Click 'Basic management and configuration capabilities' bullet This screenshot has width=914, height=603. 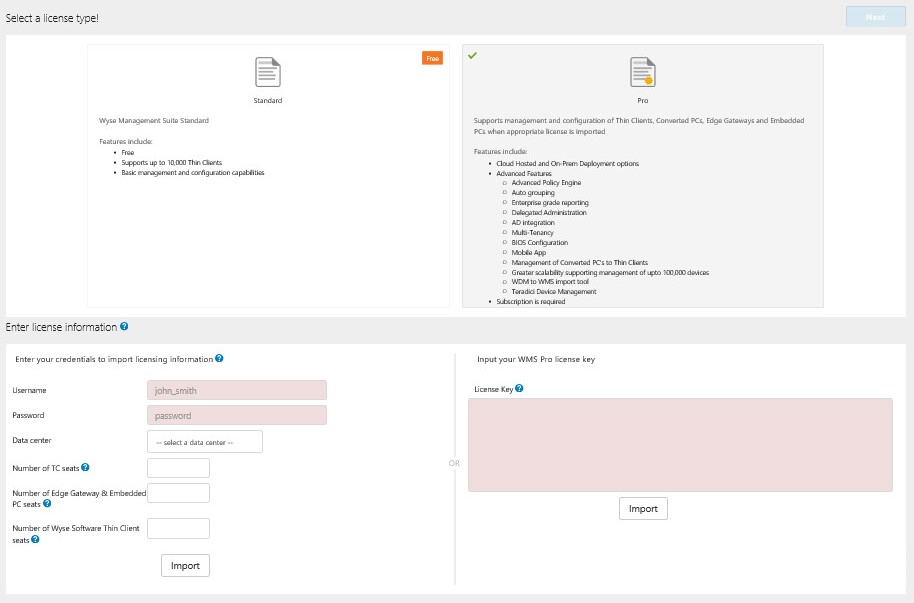[193, 173]
